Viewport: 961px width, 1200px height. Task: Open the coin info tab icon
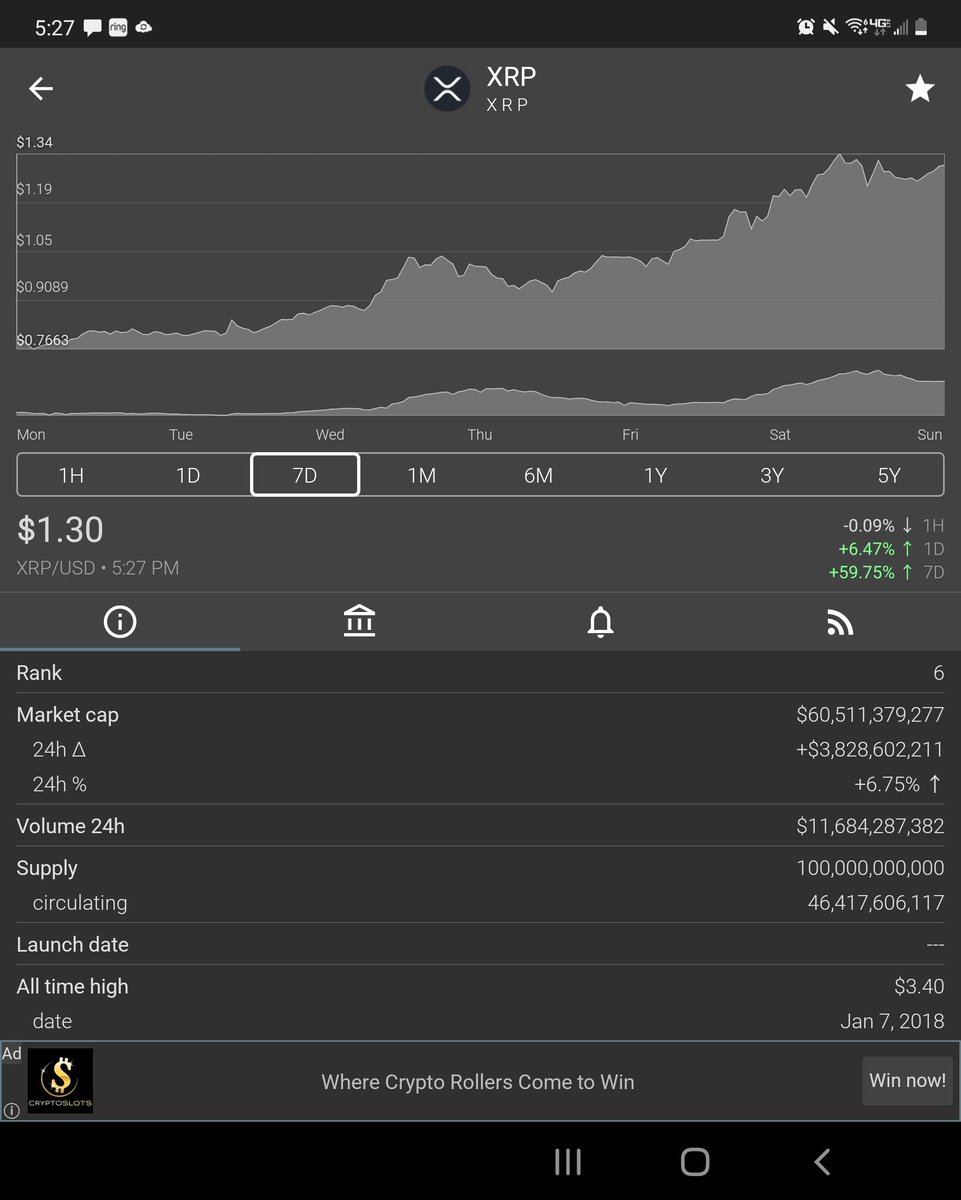pos(120,621)
